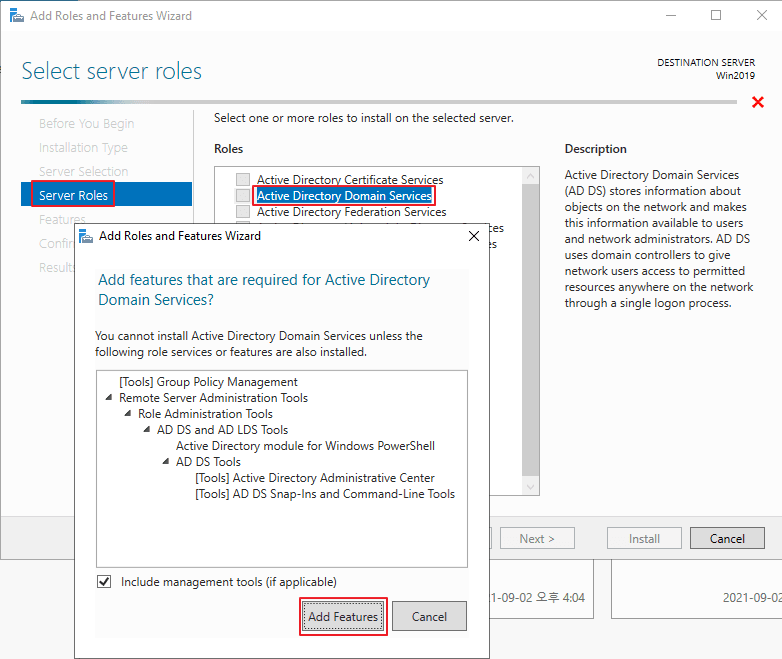Cancel the main wizard window
The width and height of the screenshot is (782, 659).
point(727,538)
